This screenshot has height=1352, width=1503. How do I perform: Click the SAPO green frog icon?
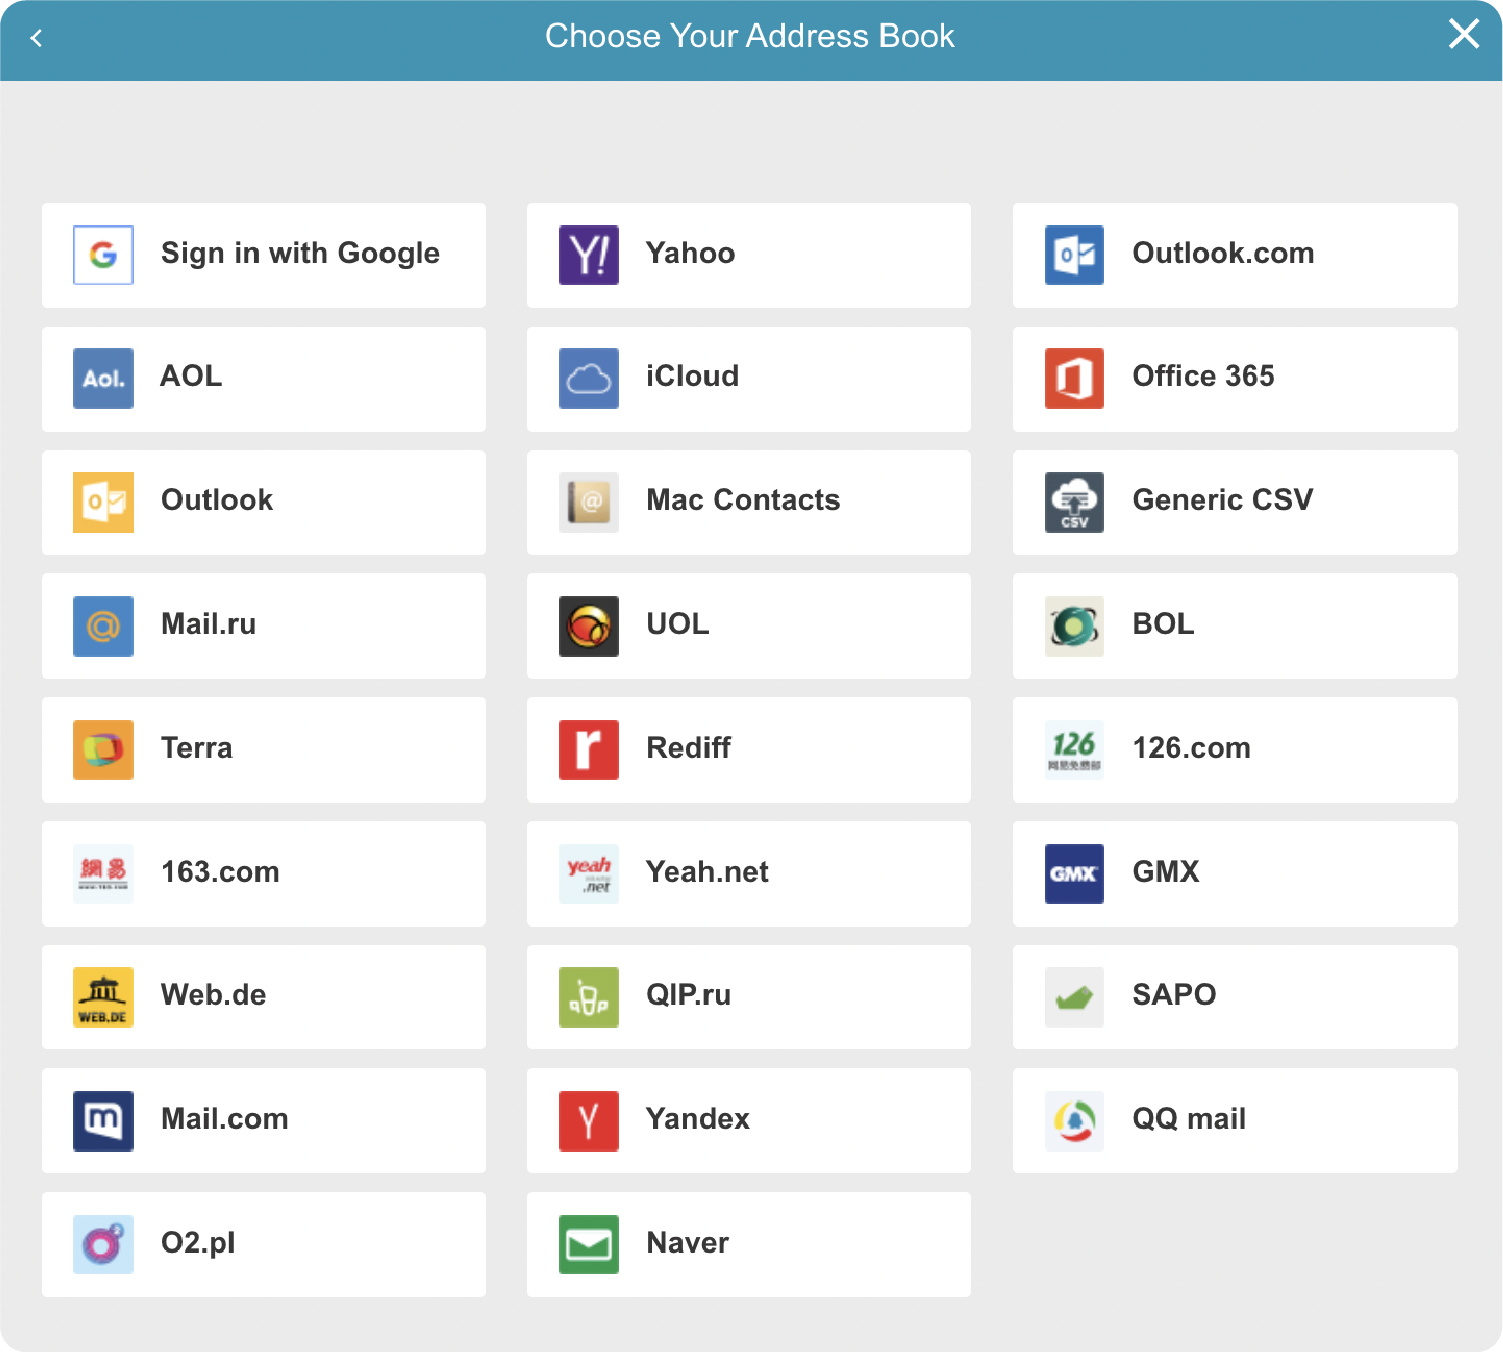pos(1074,997)
